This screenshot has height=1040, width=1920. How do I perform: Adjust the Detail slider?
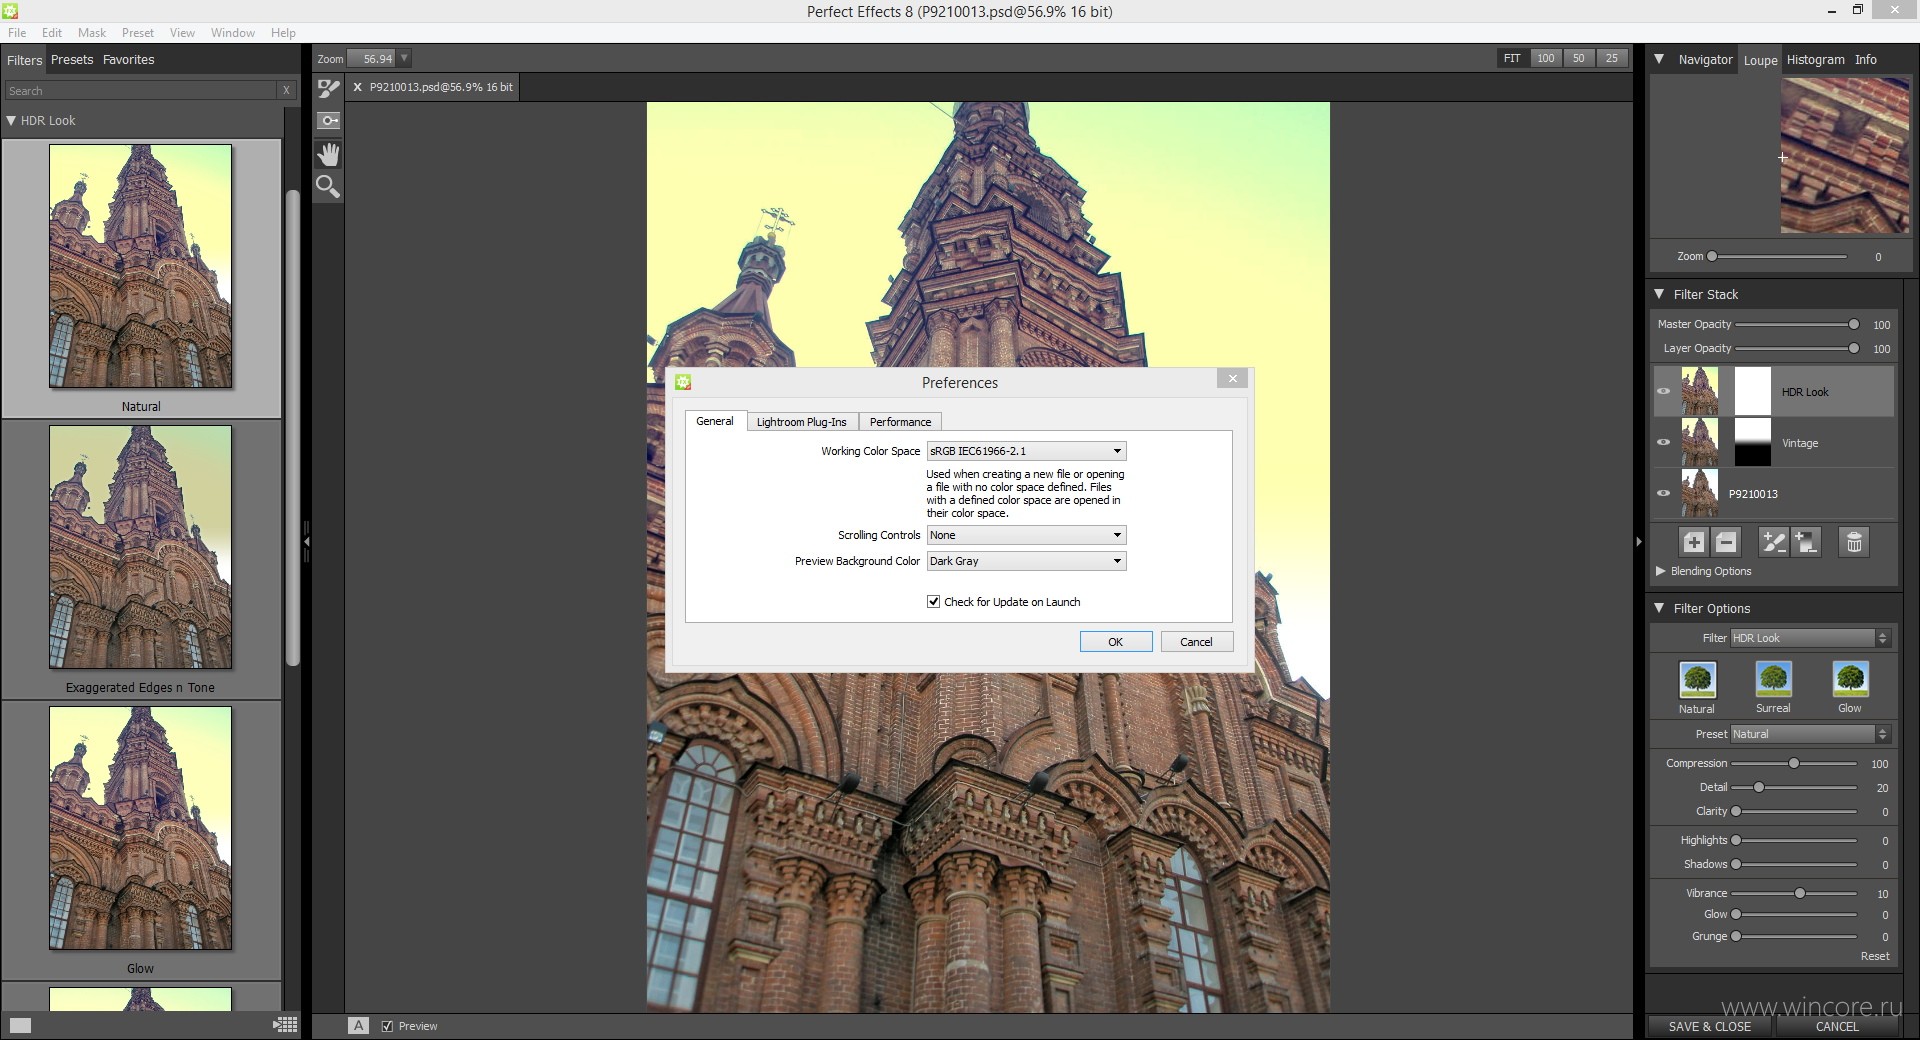(1794, 787)
